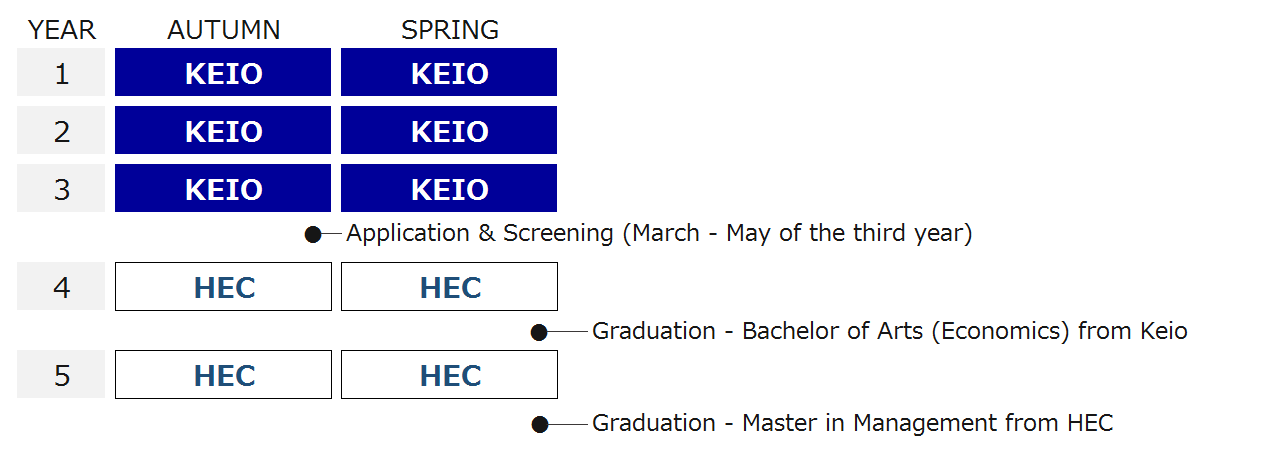Select the Year 2 Spring KEIO block

pyautogui.click(x=449, y=131)
